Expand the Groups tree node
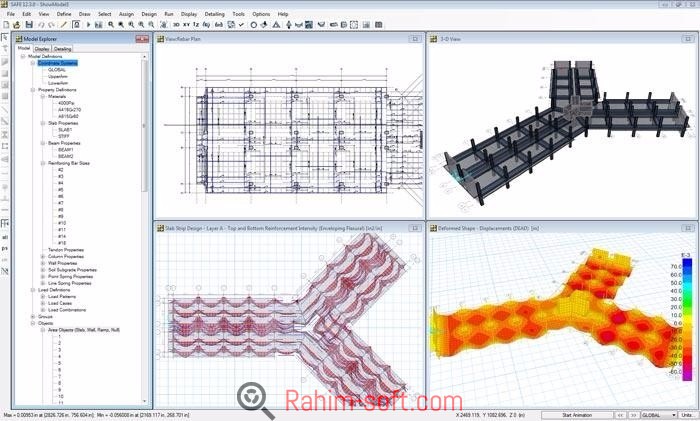 [33, 317]
